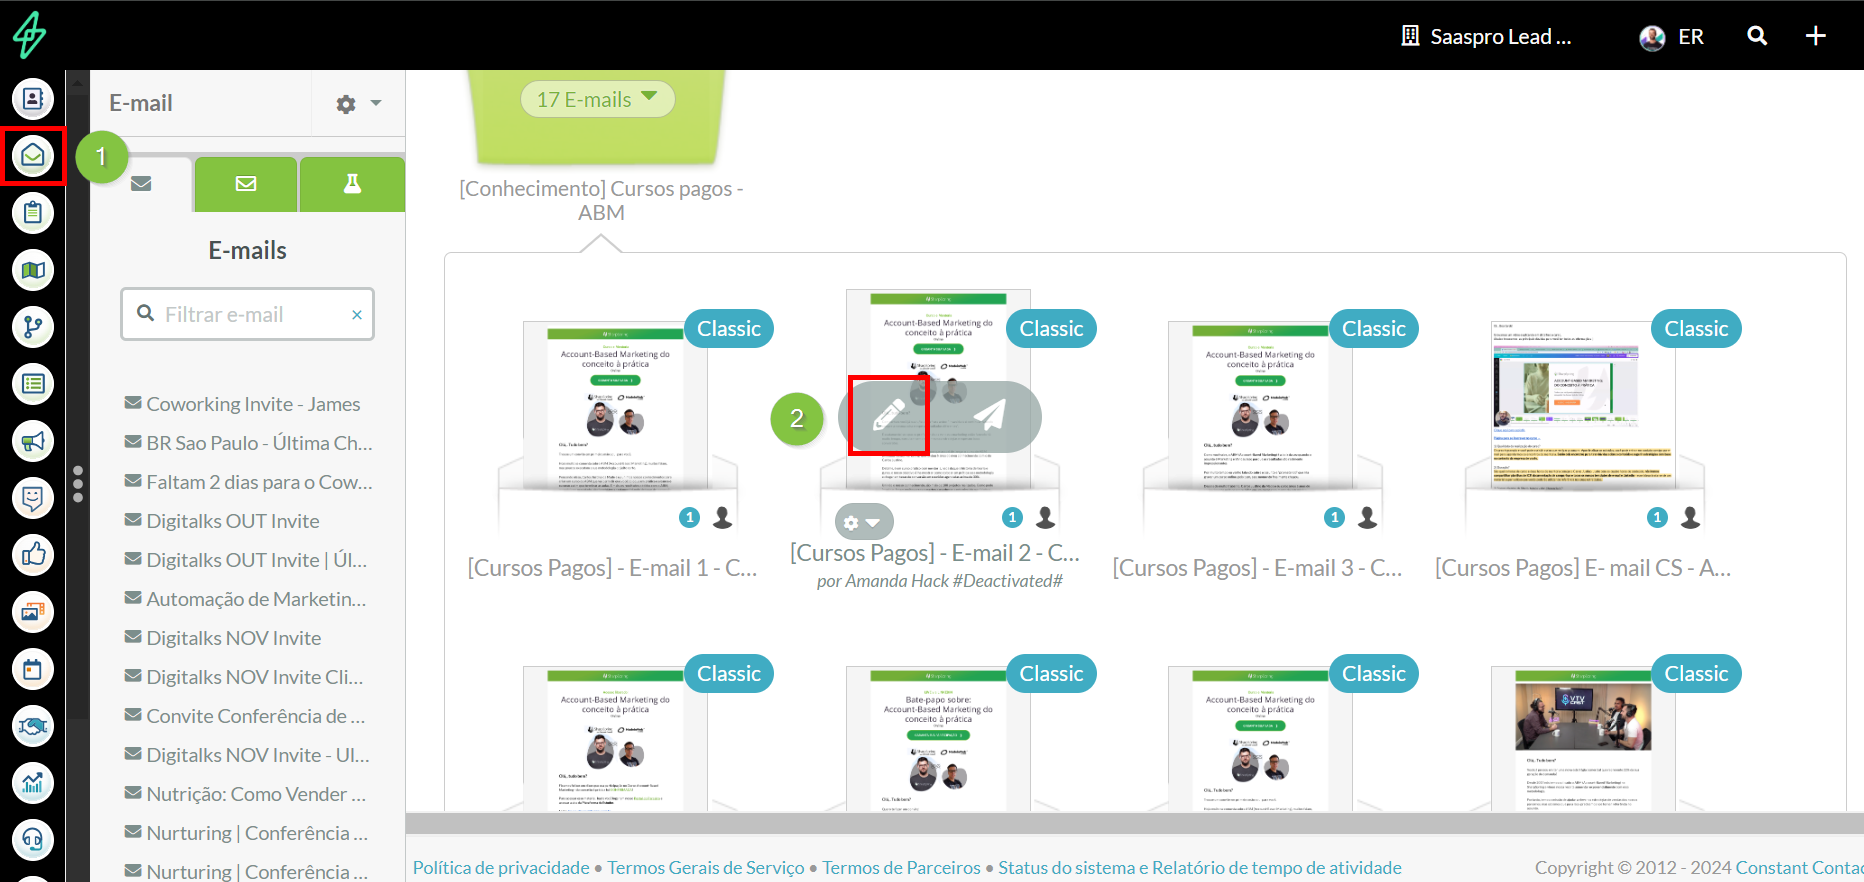Open 'Digitalks OUT Invite' email in list

[x=233, y=521]
